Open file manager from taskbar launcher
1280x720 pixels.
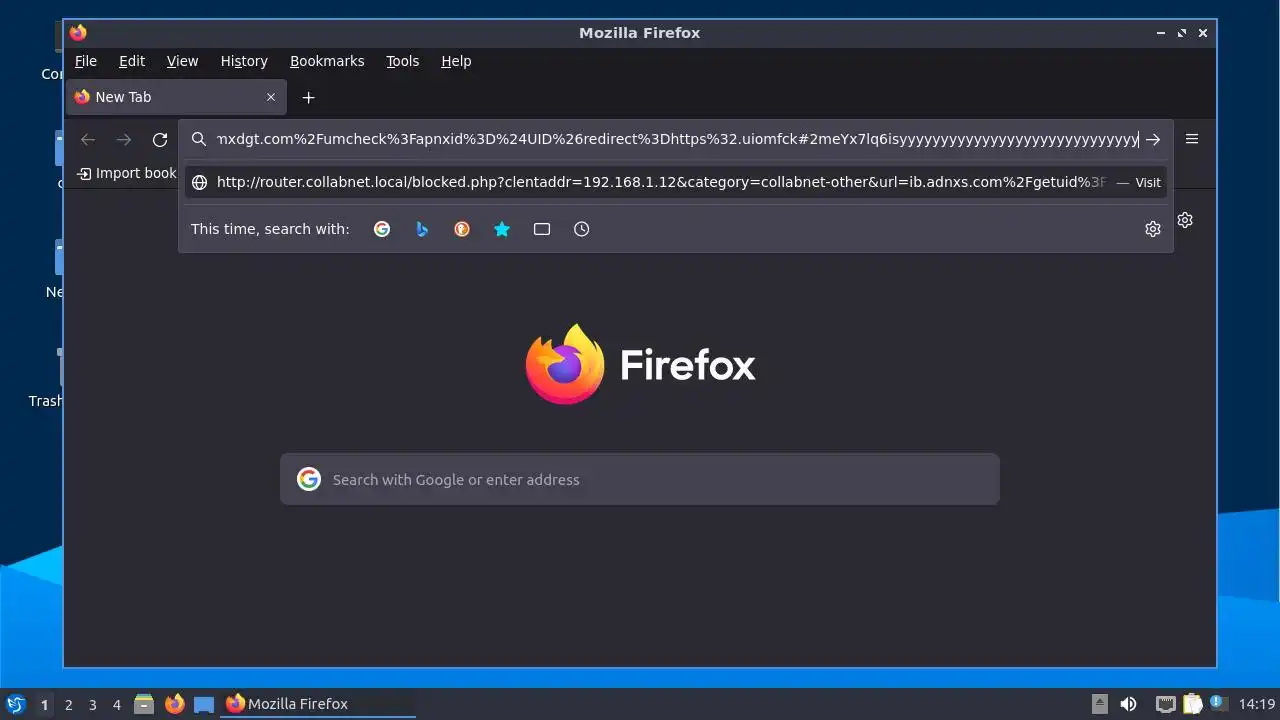144,704
